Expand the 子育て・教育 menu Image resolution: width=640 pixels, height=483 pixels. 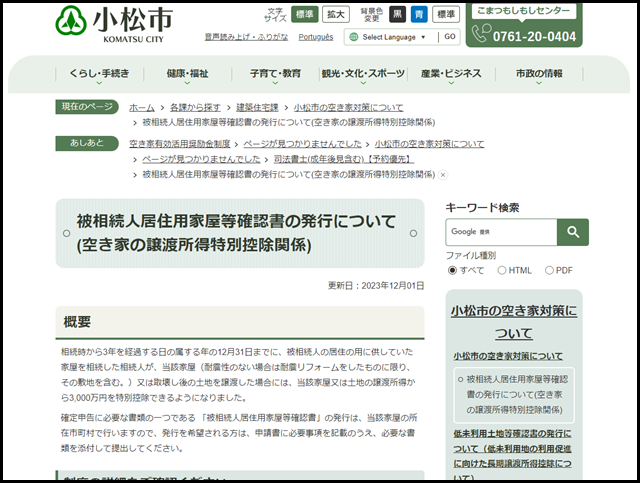click(275, 74)
